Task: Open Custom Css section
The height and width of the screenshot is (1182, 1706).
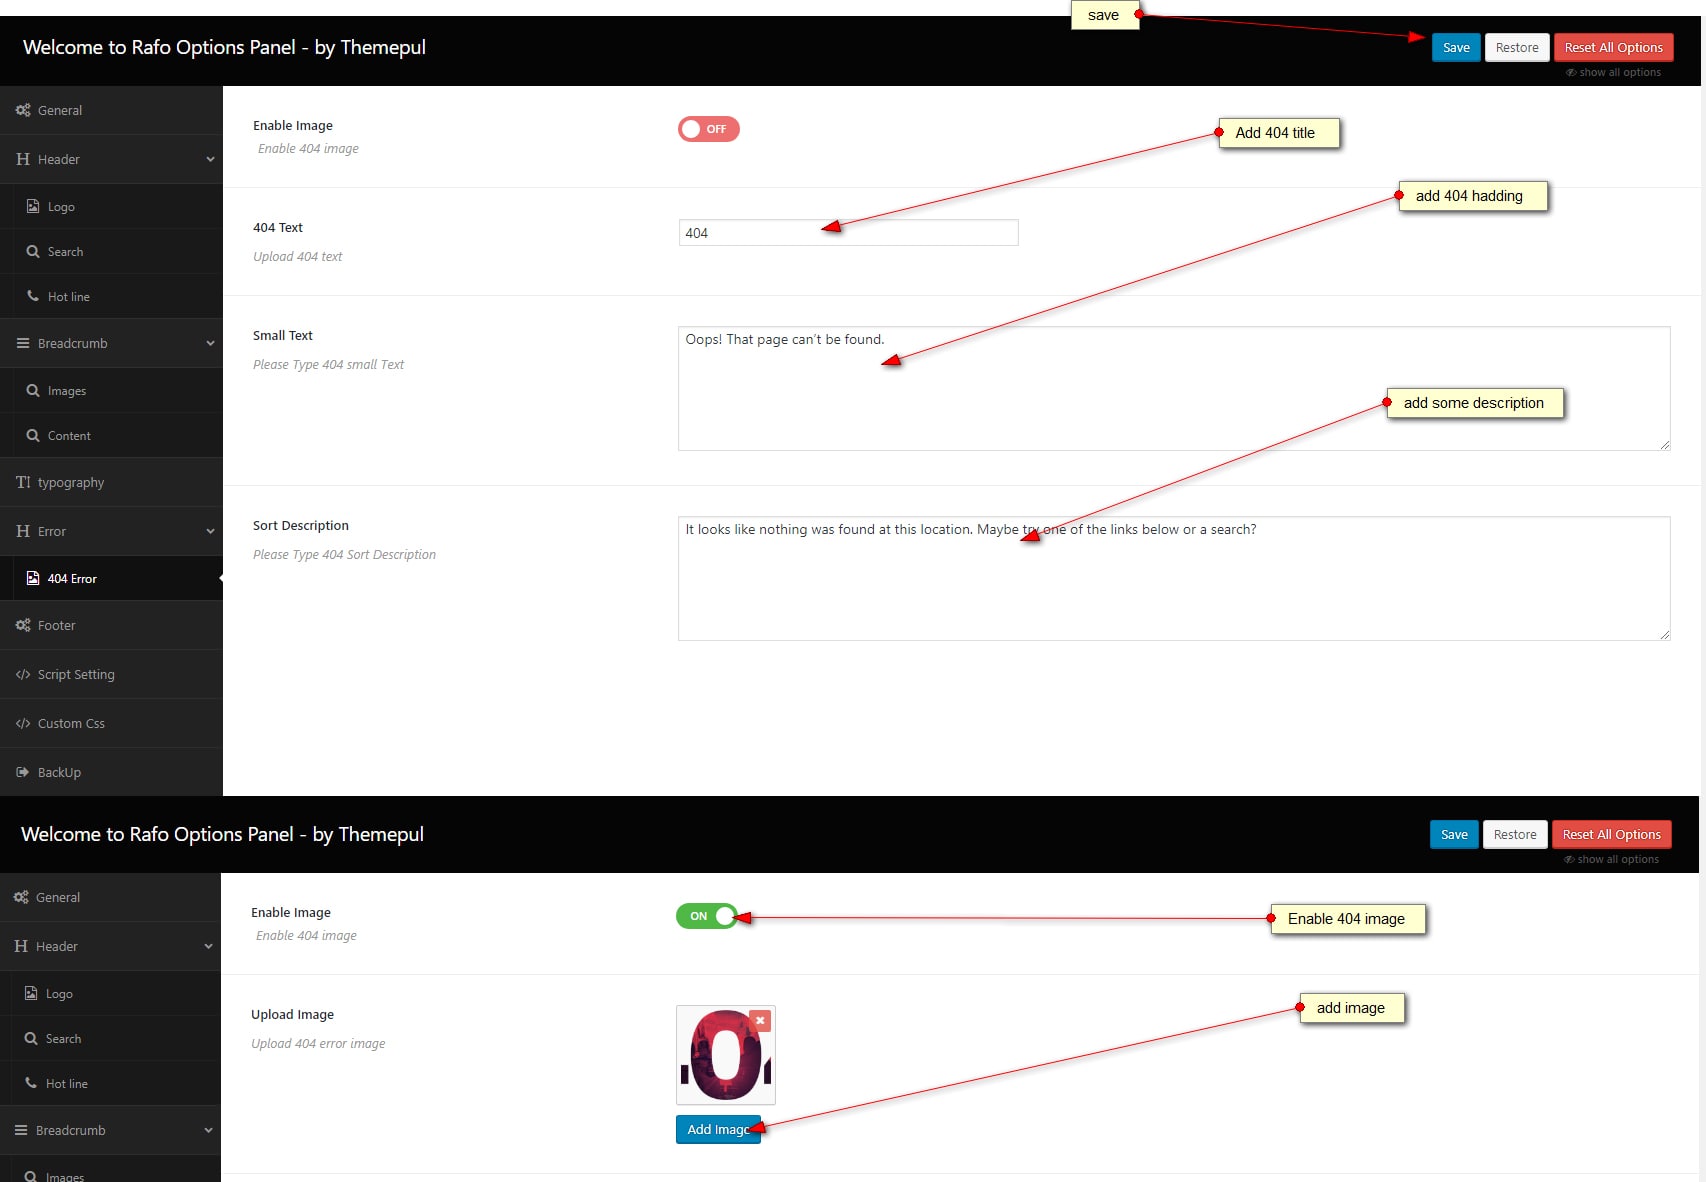Action: 111,723
